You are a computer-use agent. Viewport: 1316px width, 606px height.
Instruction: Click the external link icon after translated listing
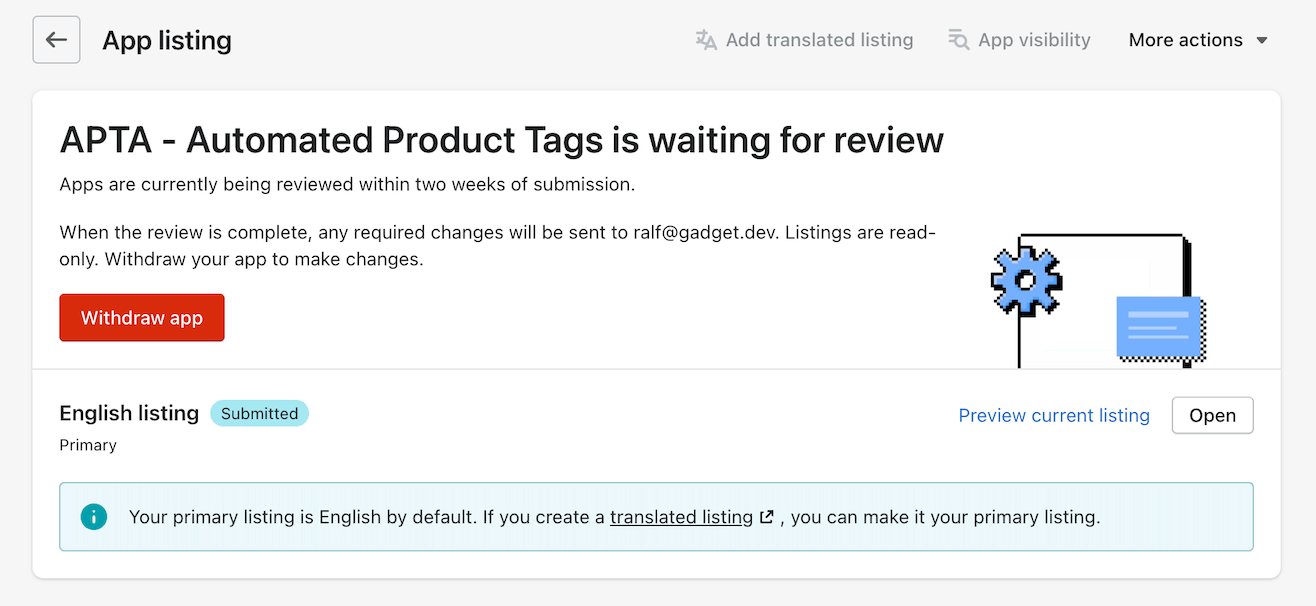(767, 518)
